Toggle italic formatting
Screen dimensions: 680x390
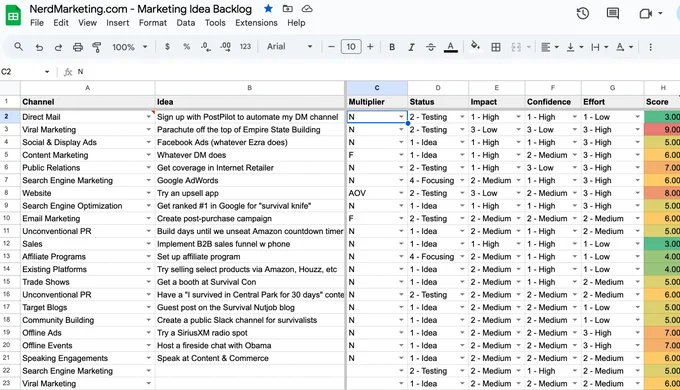[411, 47]
